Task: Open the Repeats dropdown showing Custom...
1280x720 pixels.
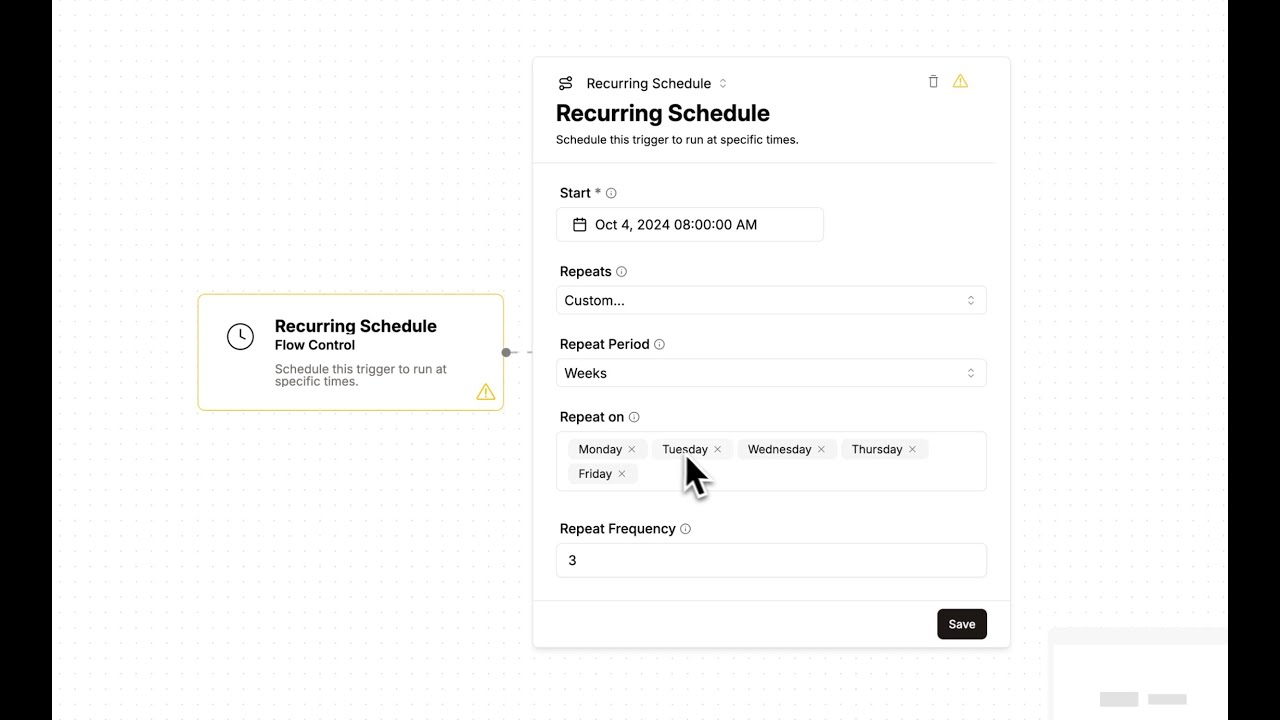Action: [x=771, y=300]
